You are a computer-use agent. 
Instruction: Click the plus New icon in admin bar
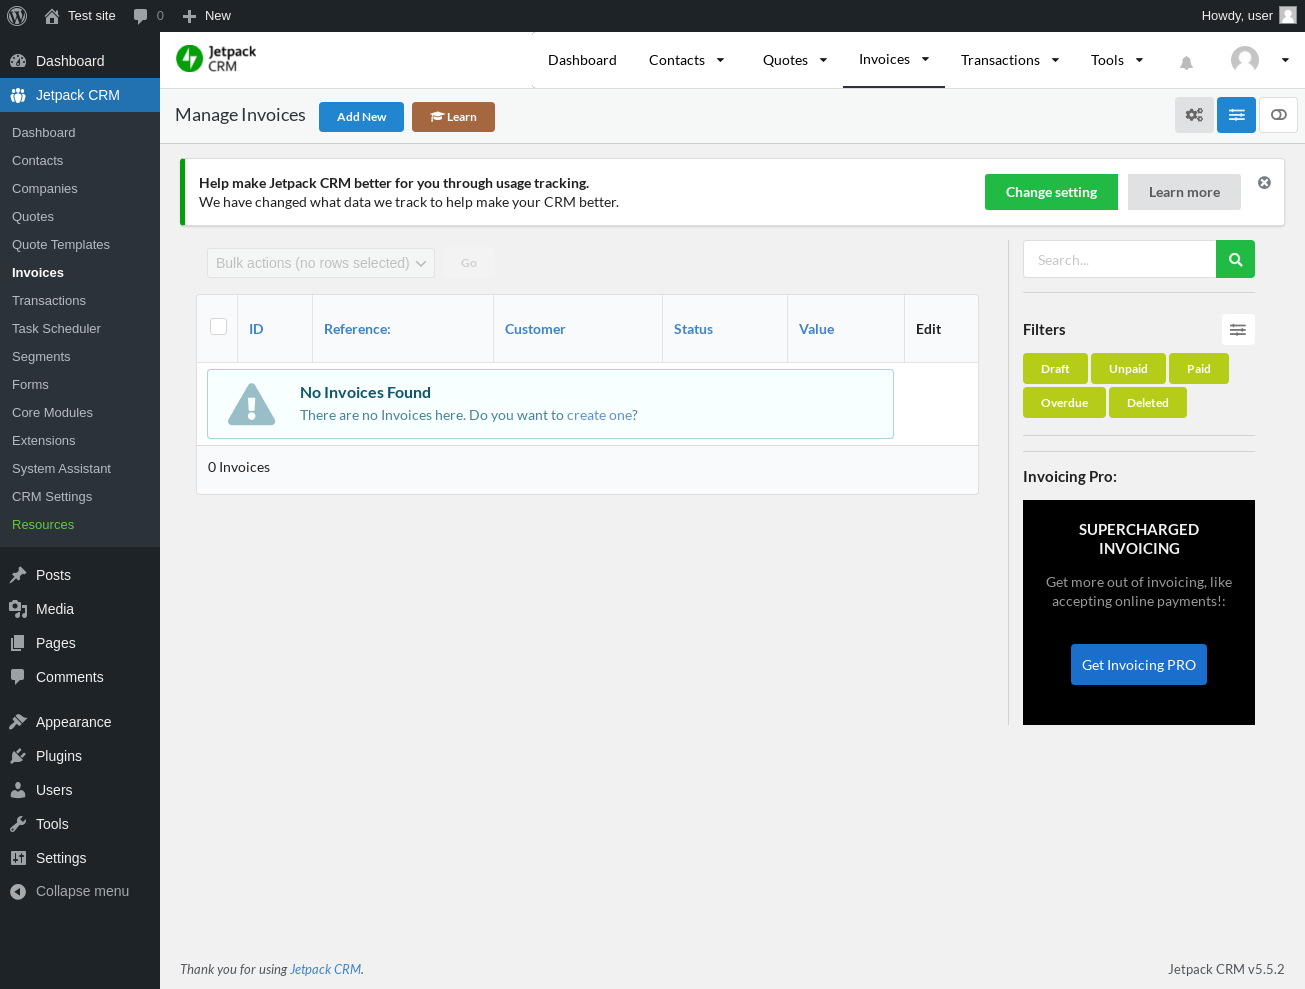189,16
